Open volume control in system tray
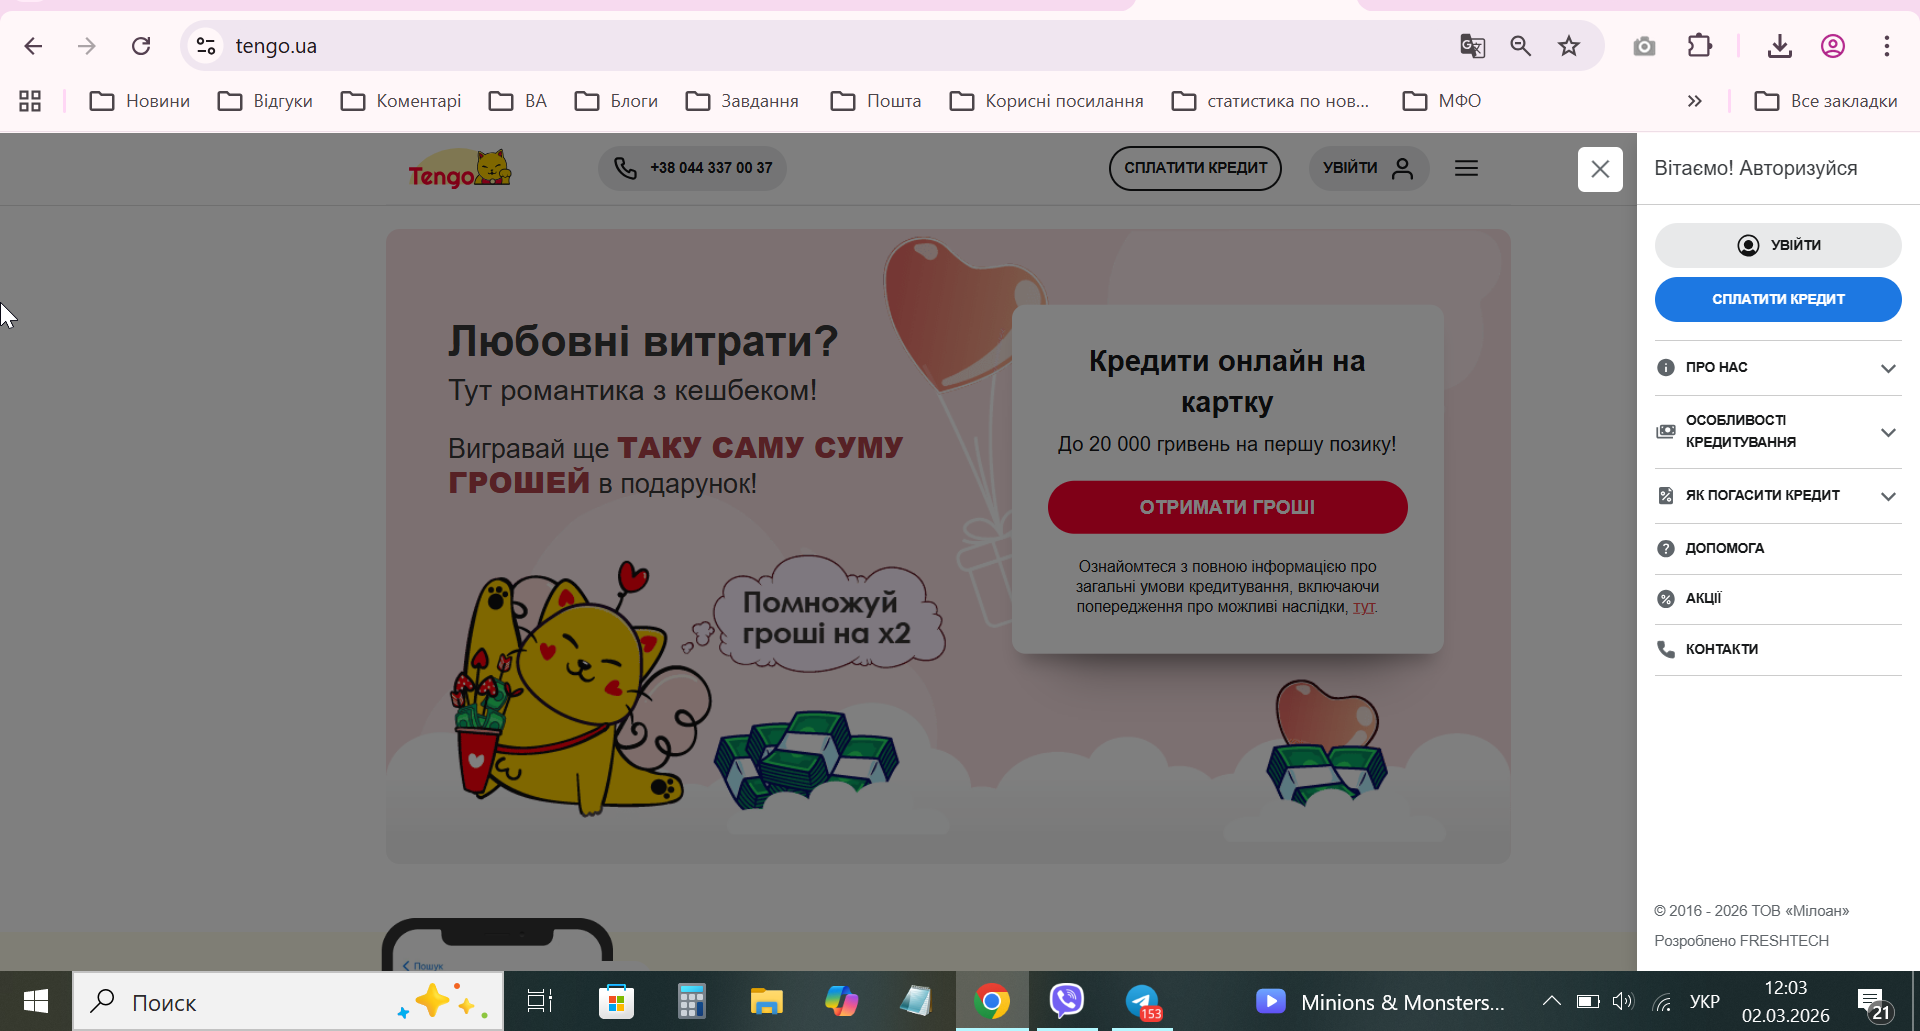Viewport: 1920px width, 1031px height. tap(1623, 1001)
